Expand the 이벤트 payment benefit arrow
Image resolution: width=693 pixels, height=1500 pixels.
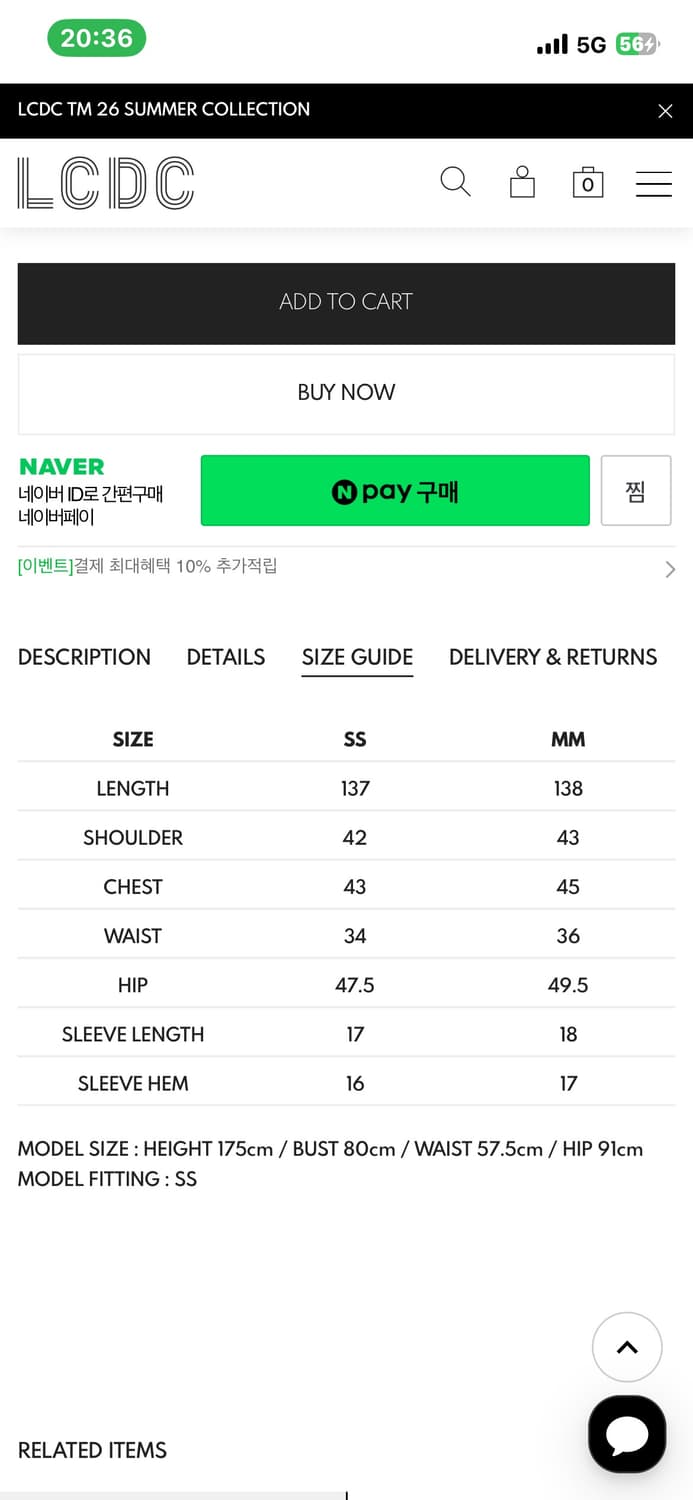point(669,569)
